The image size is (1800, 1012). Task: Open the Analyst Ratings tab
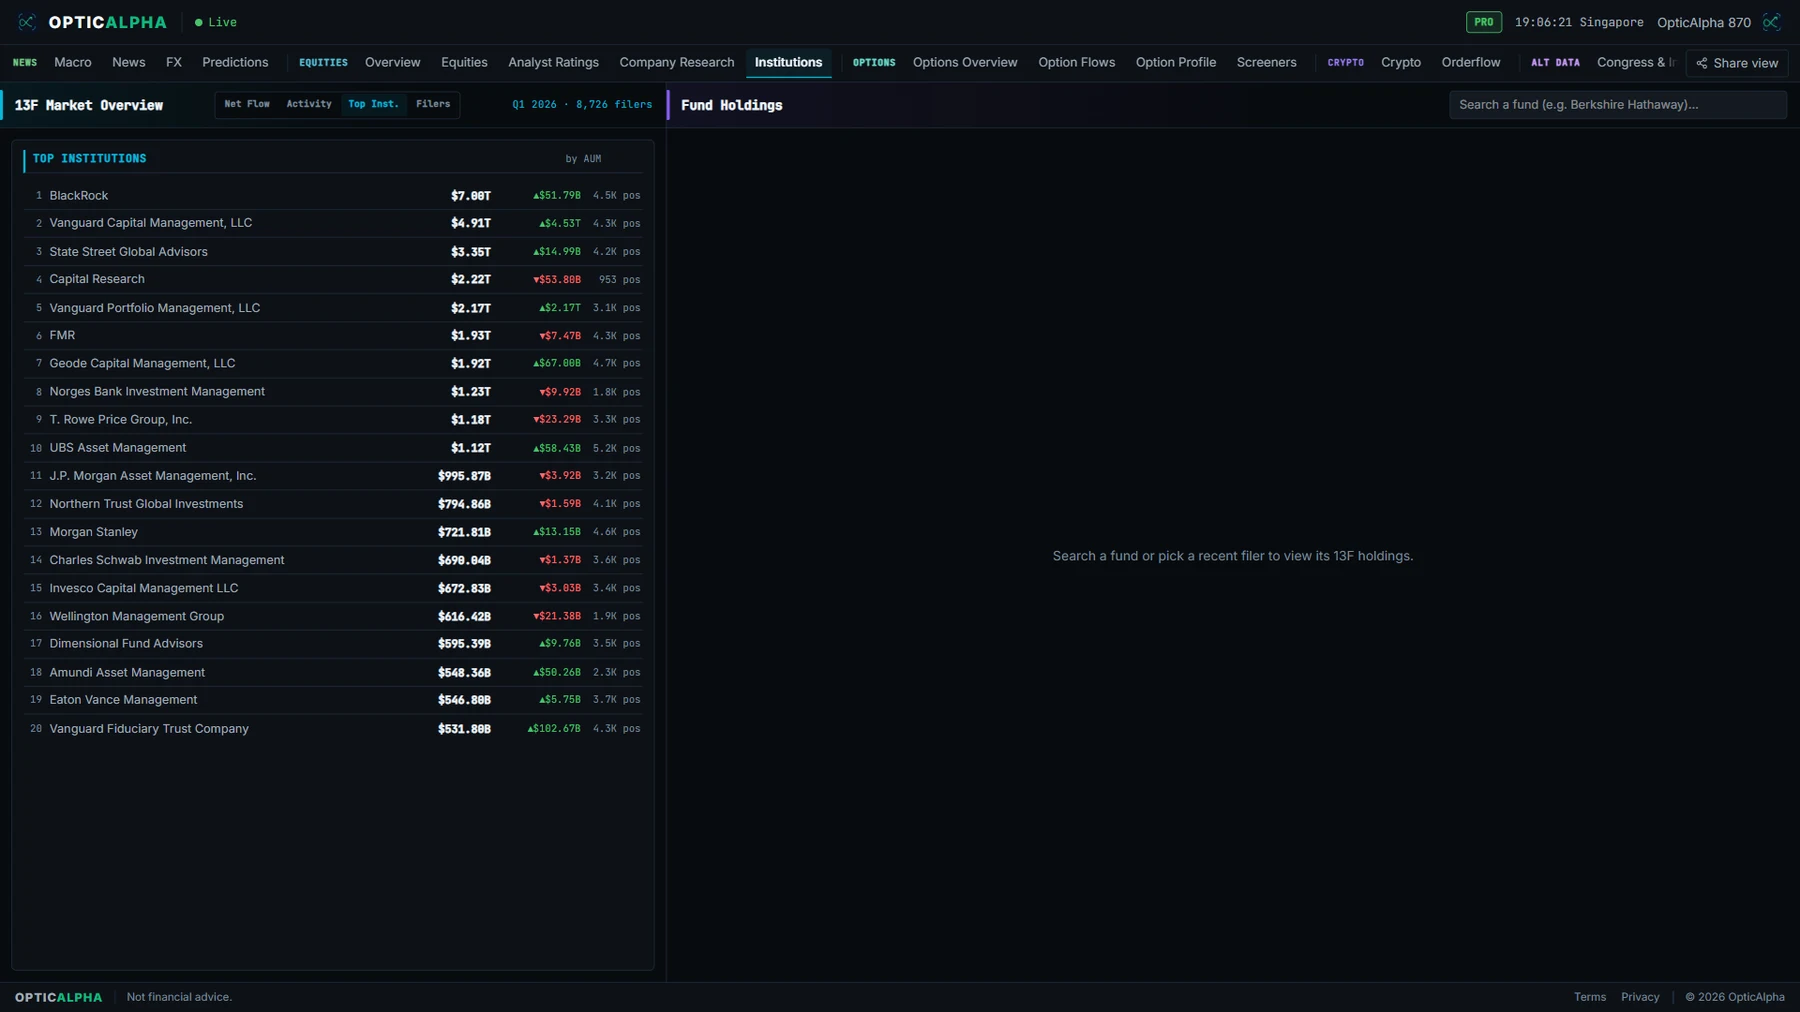tap(553, 62)
